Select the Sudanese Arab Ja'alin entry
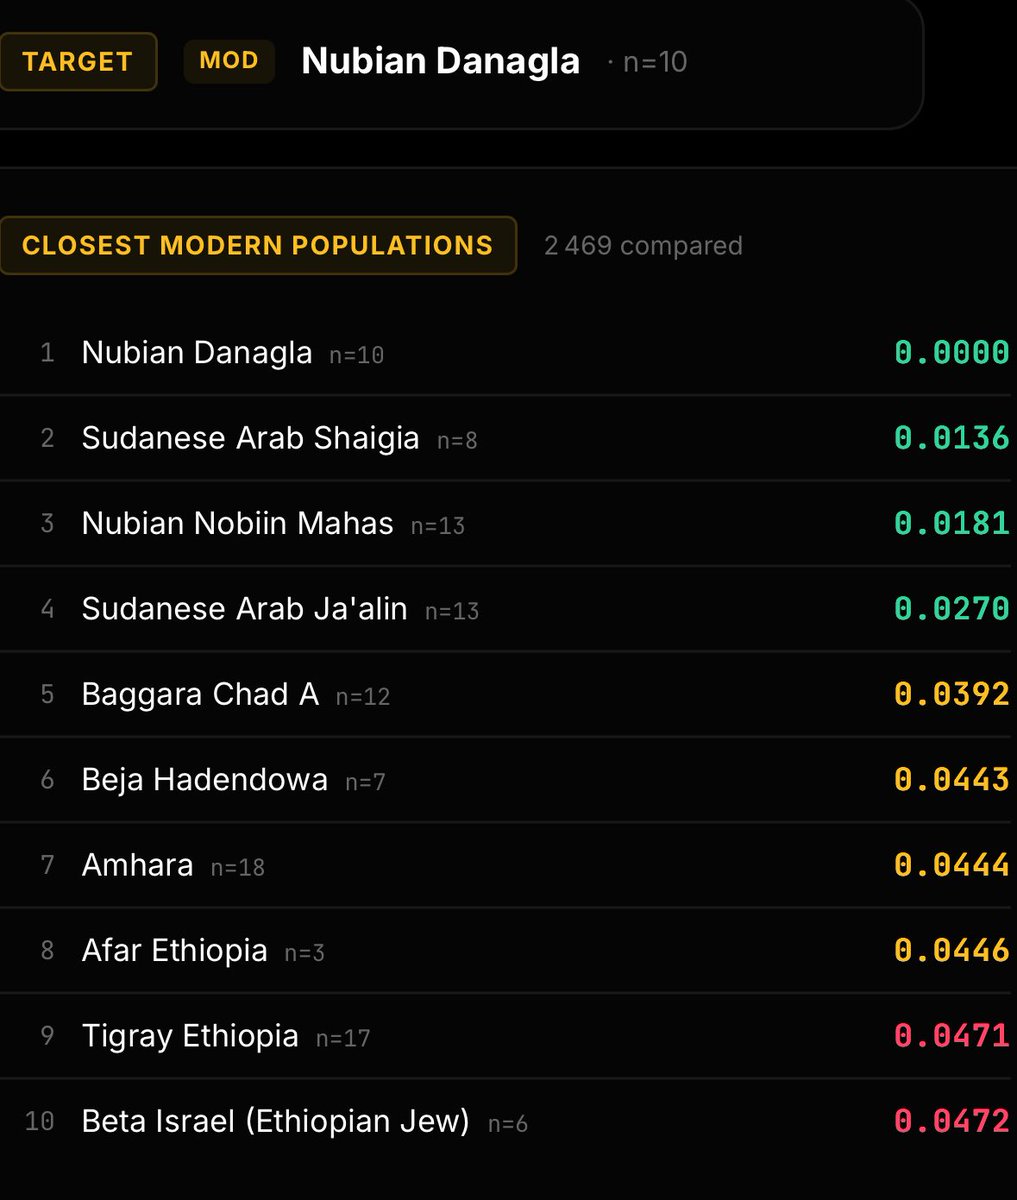 coord(508,608)
